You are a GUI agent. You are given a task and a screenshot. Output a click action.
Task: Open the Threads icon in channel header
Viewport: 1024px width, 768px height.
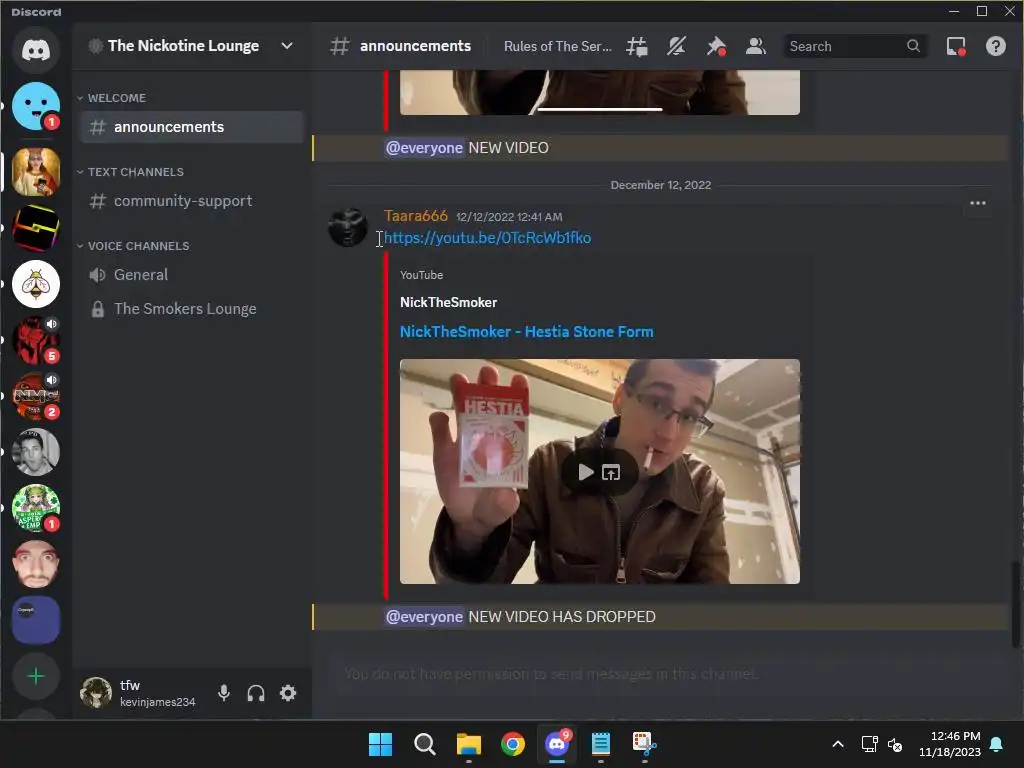[637, 46]
